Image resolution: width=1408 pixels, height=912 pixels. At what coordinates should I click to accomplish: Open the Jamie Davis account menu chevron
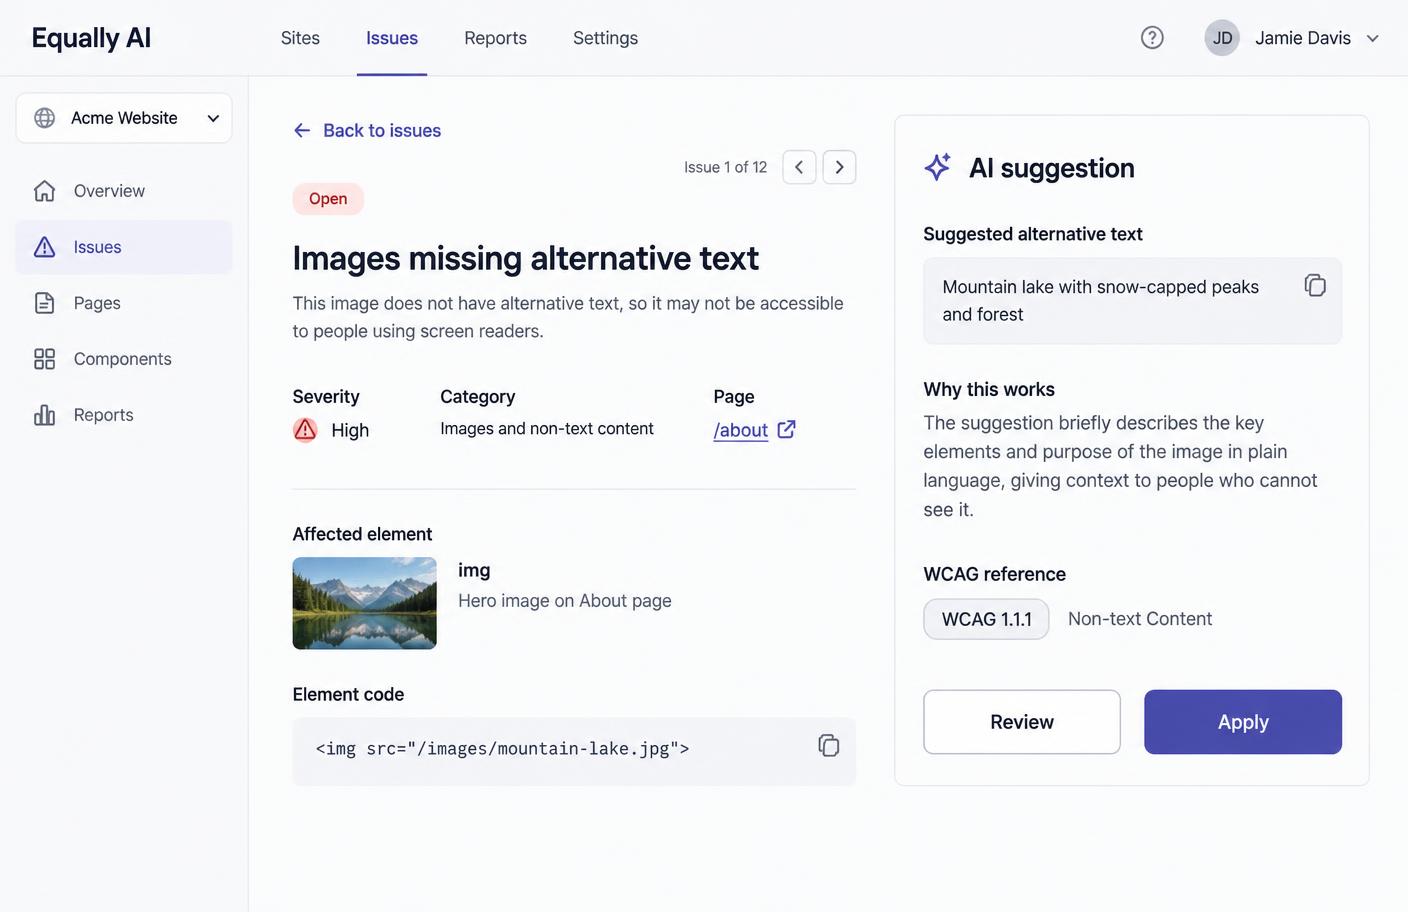[x=1373, y=38]
